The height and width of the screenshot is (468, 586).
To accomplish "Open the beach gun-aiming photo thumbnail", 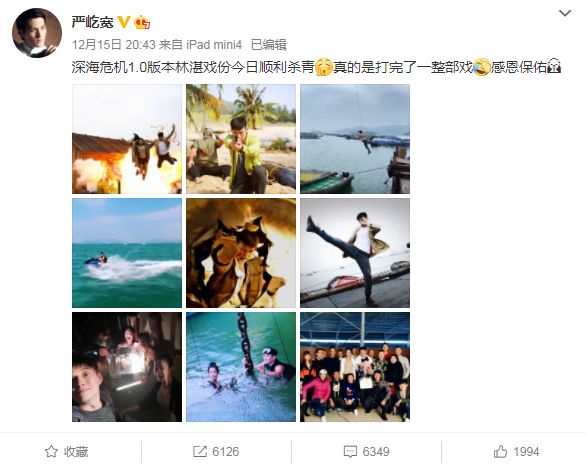I will pyautogui.click(x=241, y=139).
